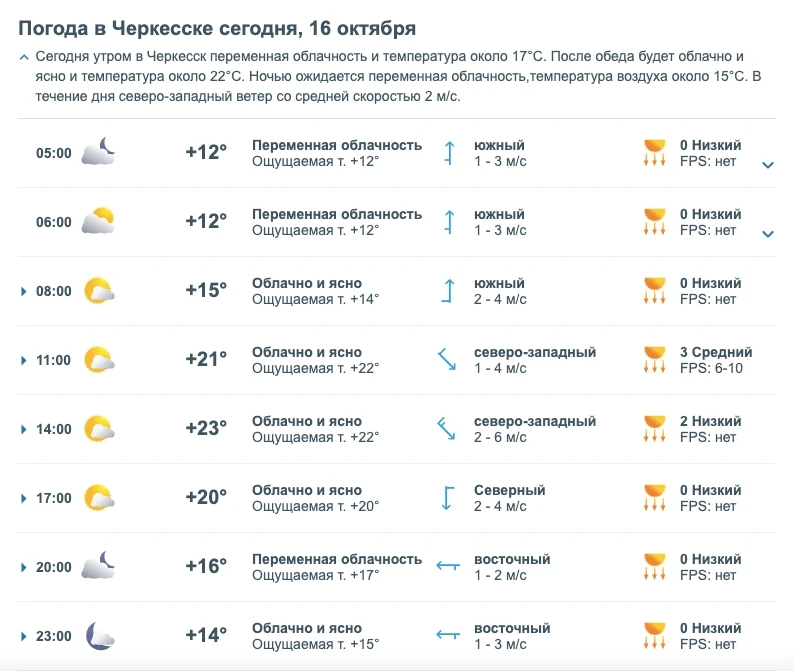The height and width of the screenshot is (671, 794).
Task: Expand the 17:00 forecast row triangle
Action: coord(23,498)
